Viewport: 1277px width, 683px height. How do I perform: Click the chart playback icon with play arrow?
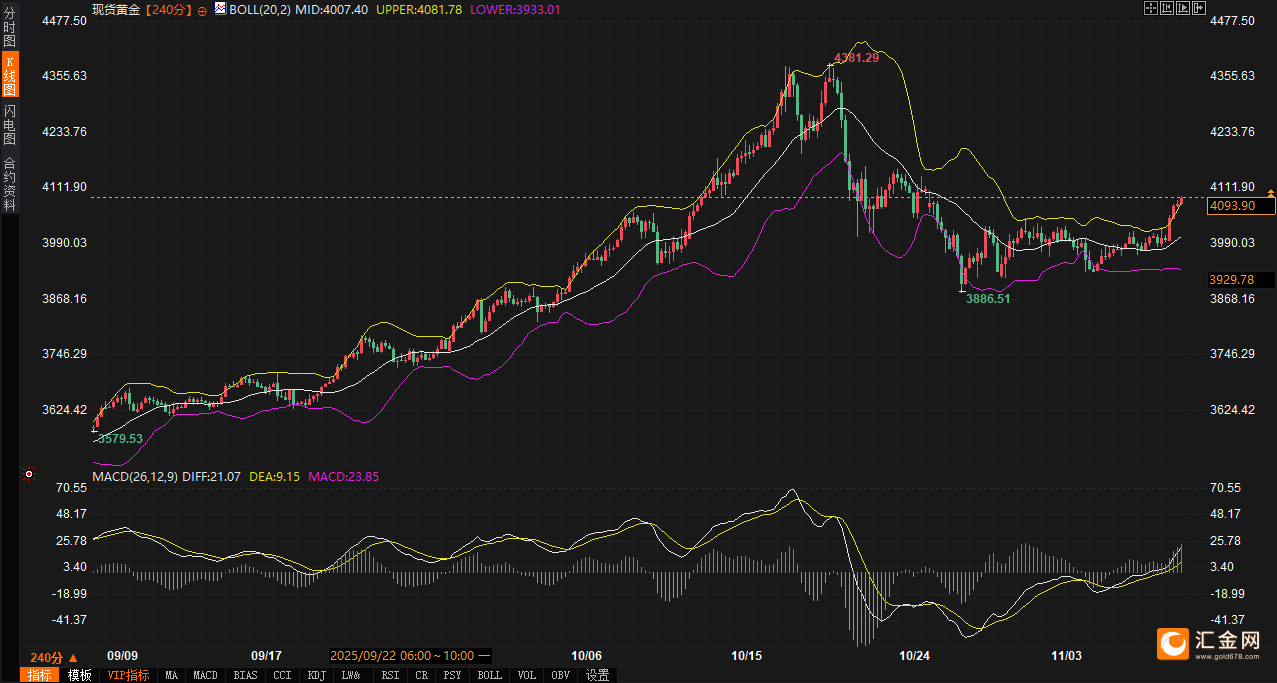pyautogui.click(x=1184, y=8)
